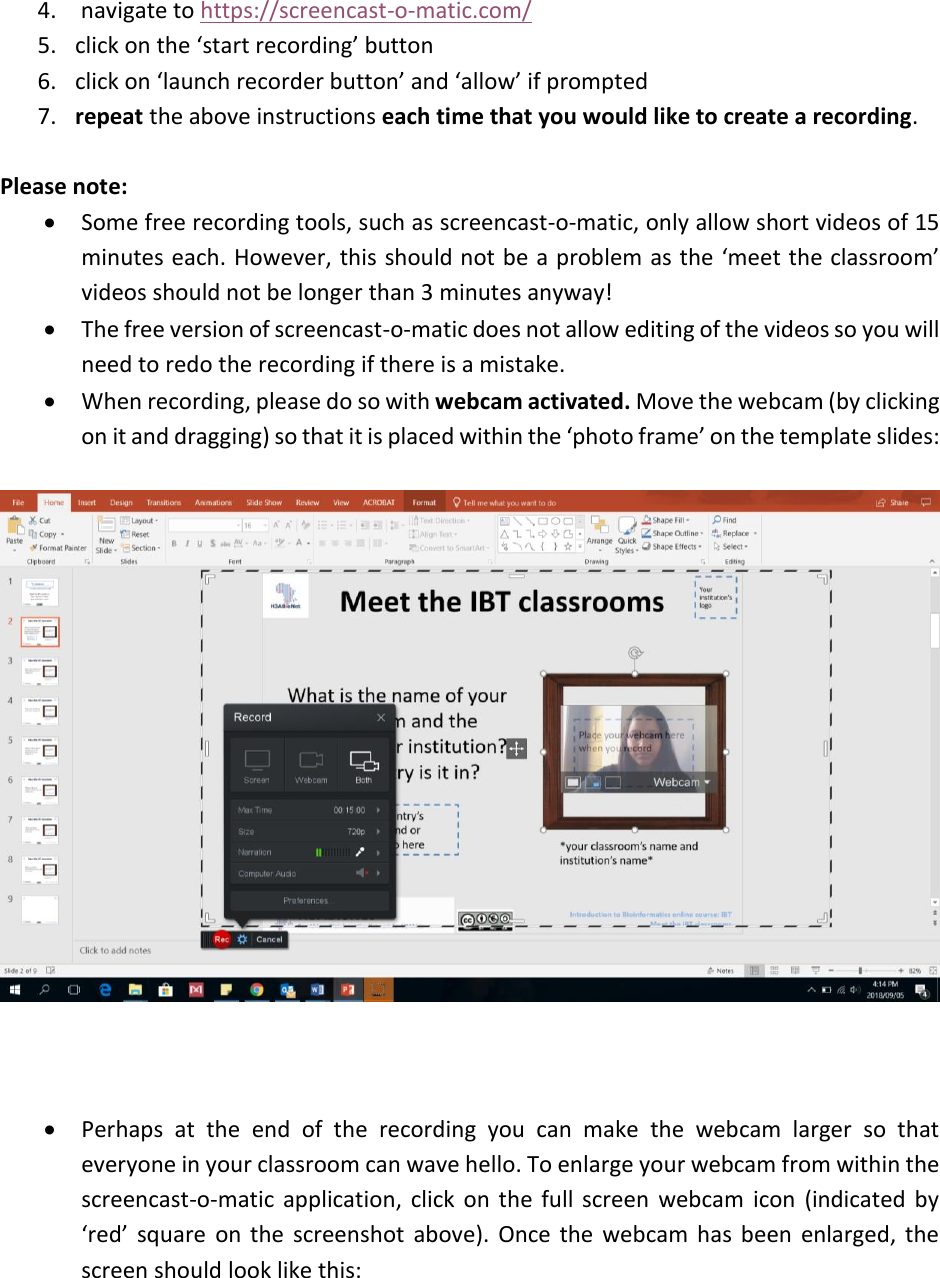Switch to the Slide Show ribbon tab
This screenshot has height=1278, width=940.
[x=264, y=502]
